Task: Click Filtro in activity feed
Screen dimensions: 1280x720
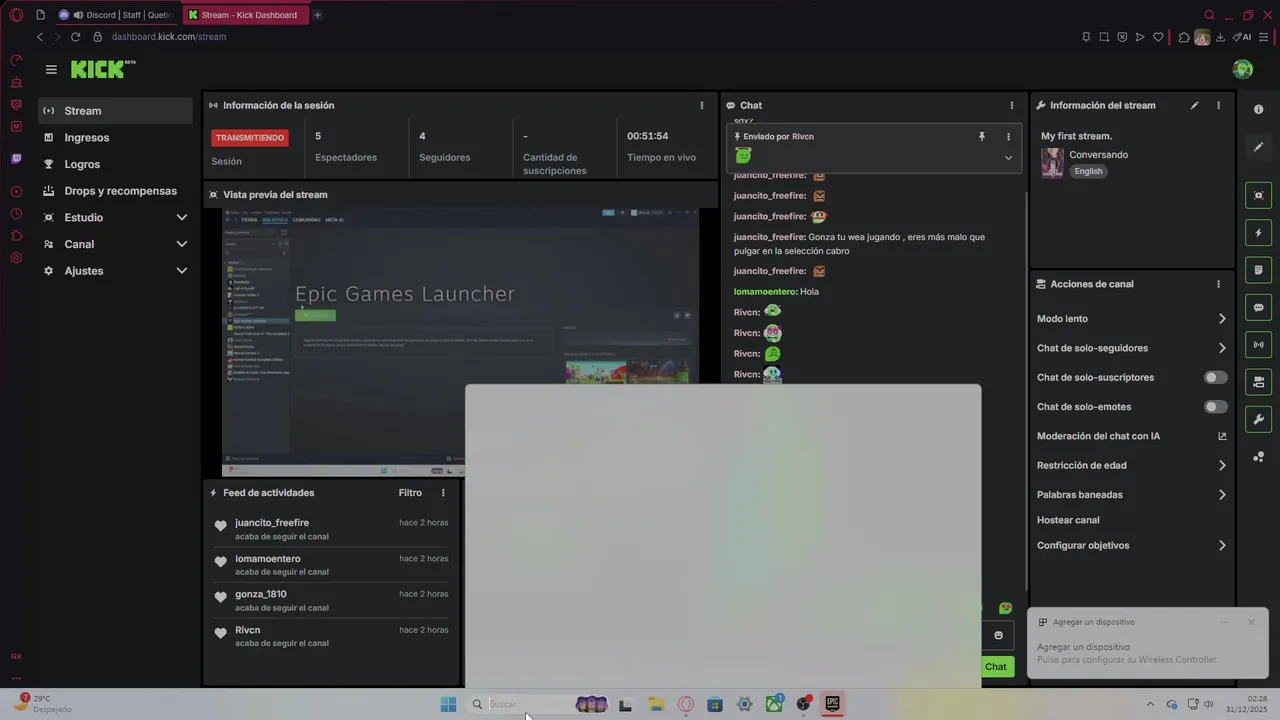Action: [410, 493]
